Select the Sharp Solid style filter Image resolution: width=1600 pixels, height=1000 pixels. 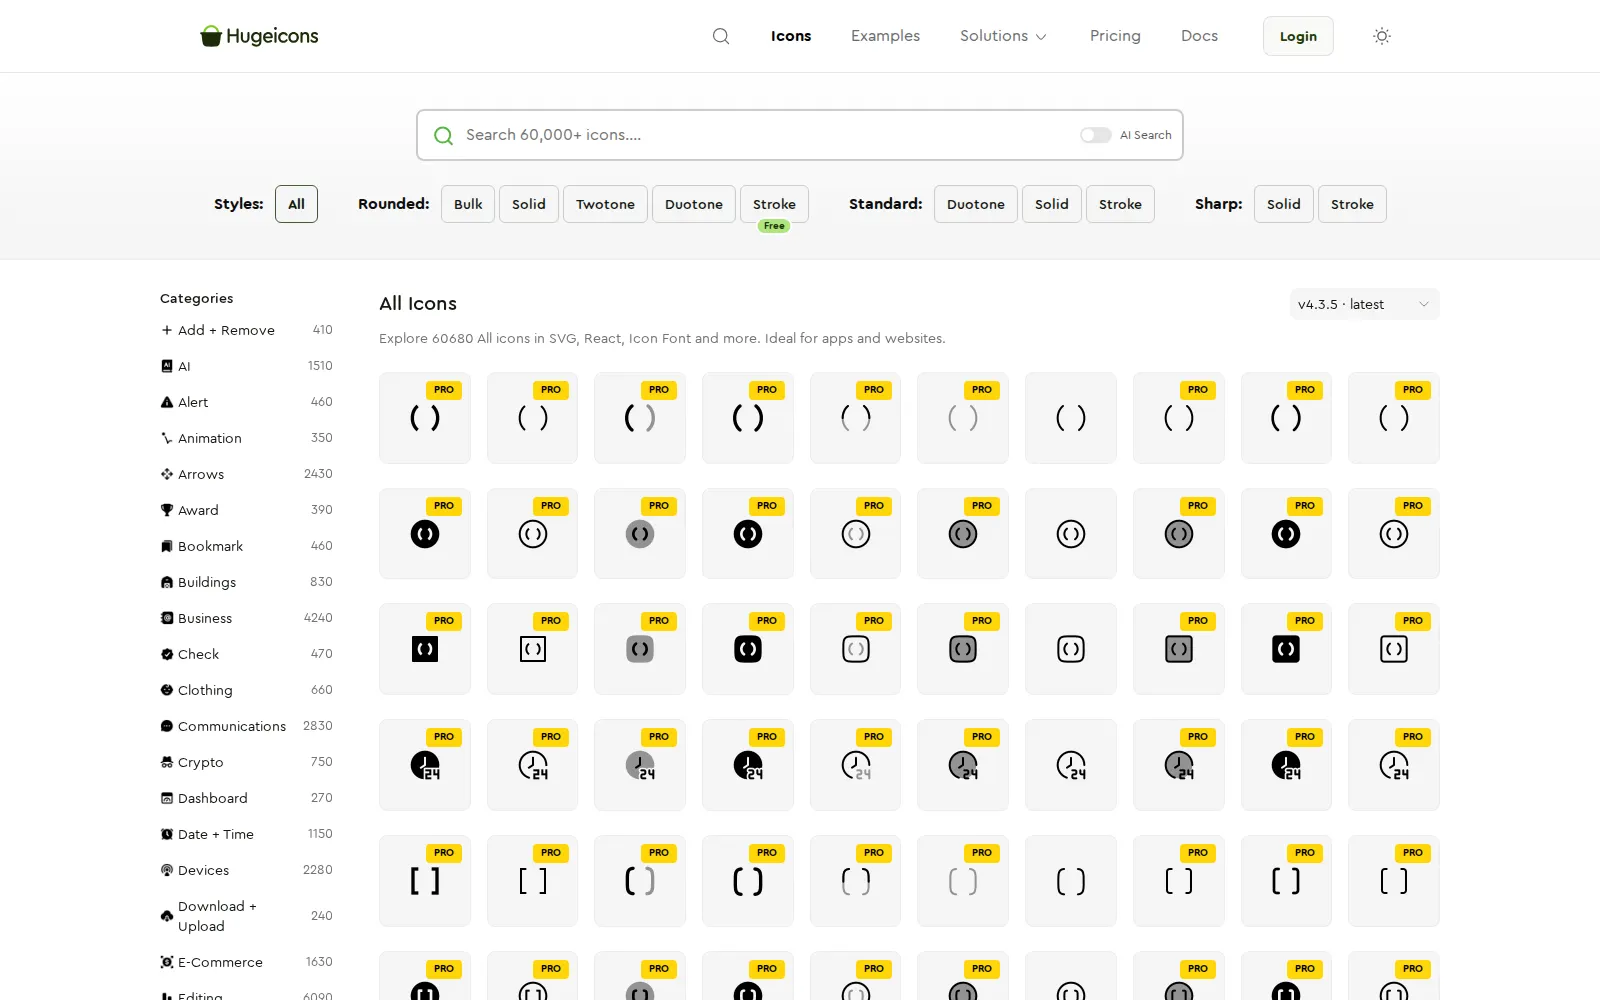[1284, 204]
